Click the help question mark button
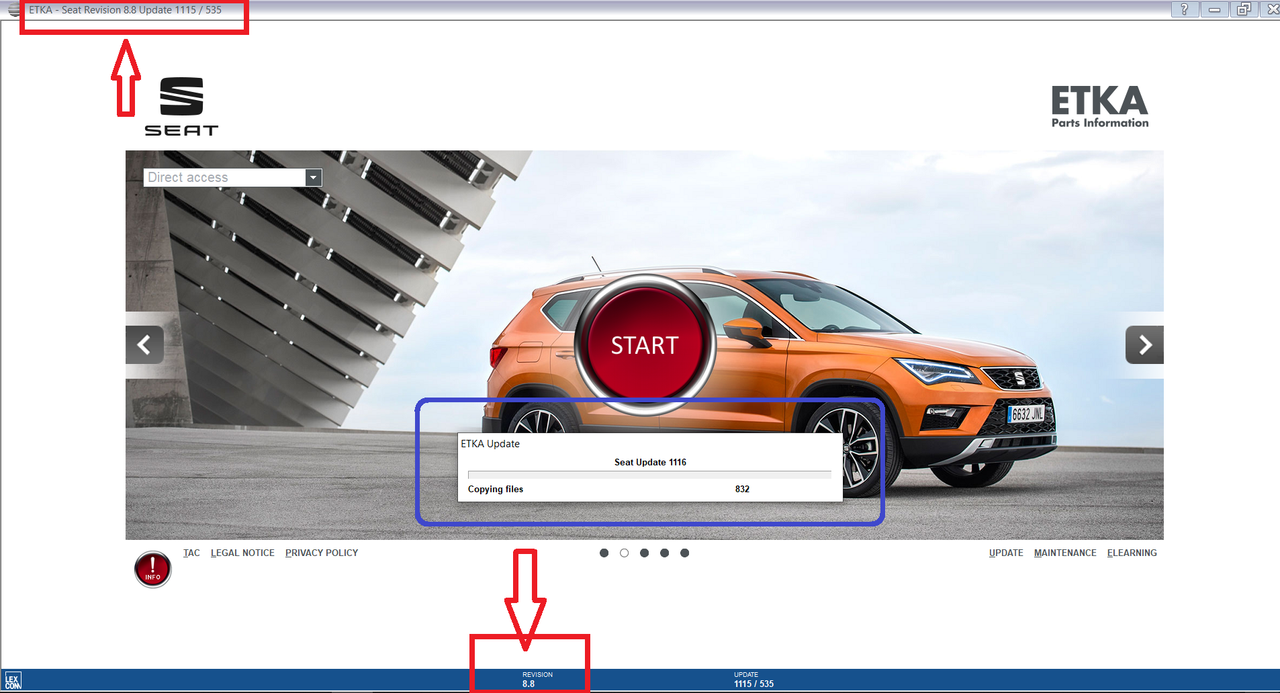Screen dimensions: 1280x693 coord(1184,9)
